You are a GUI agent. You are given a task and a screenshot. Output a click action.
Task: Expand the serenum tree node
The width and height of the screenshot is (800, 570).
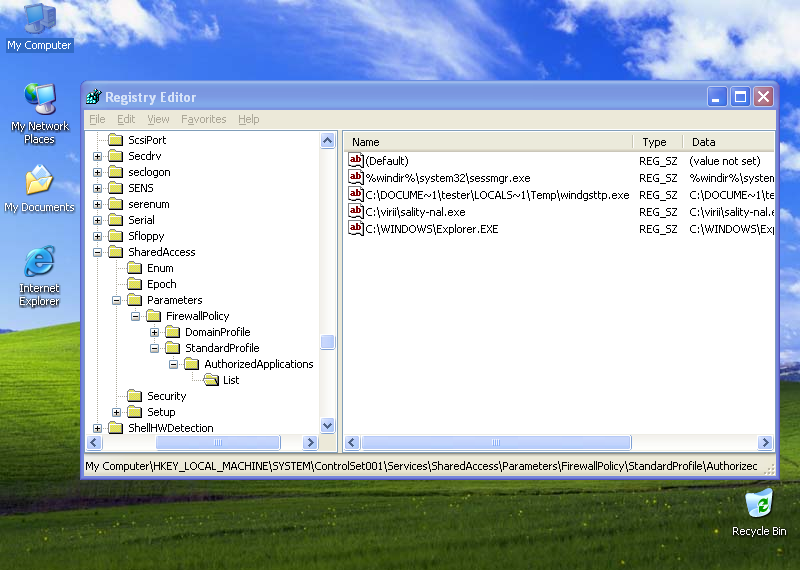(x=97, y=205)
